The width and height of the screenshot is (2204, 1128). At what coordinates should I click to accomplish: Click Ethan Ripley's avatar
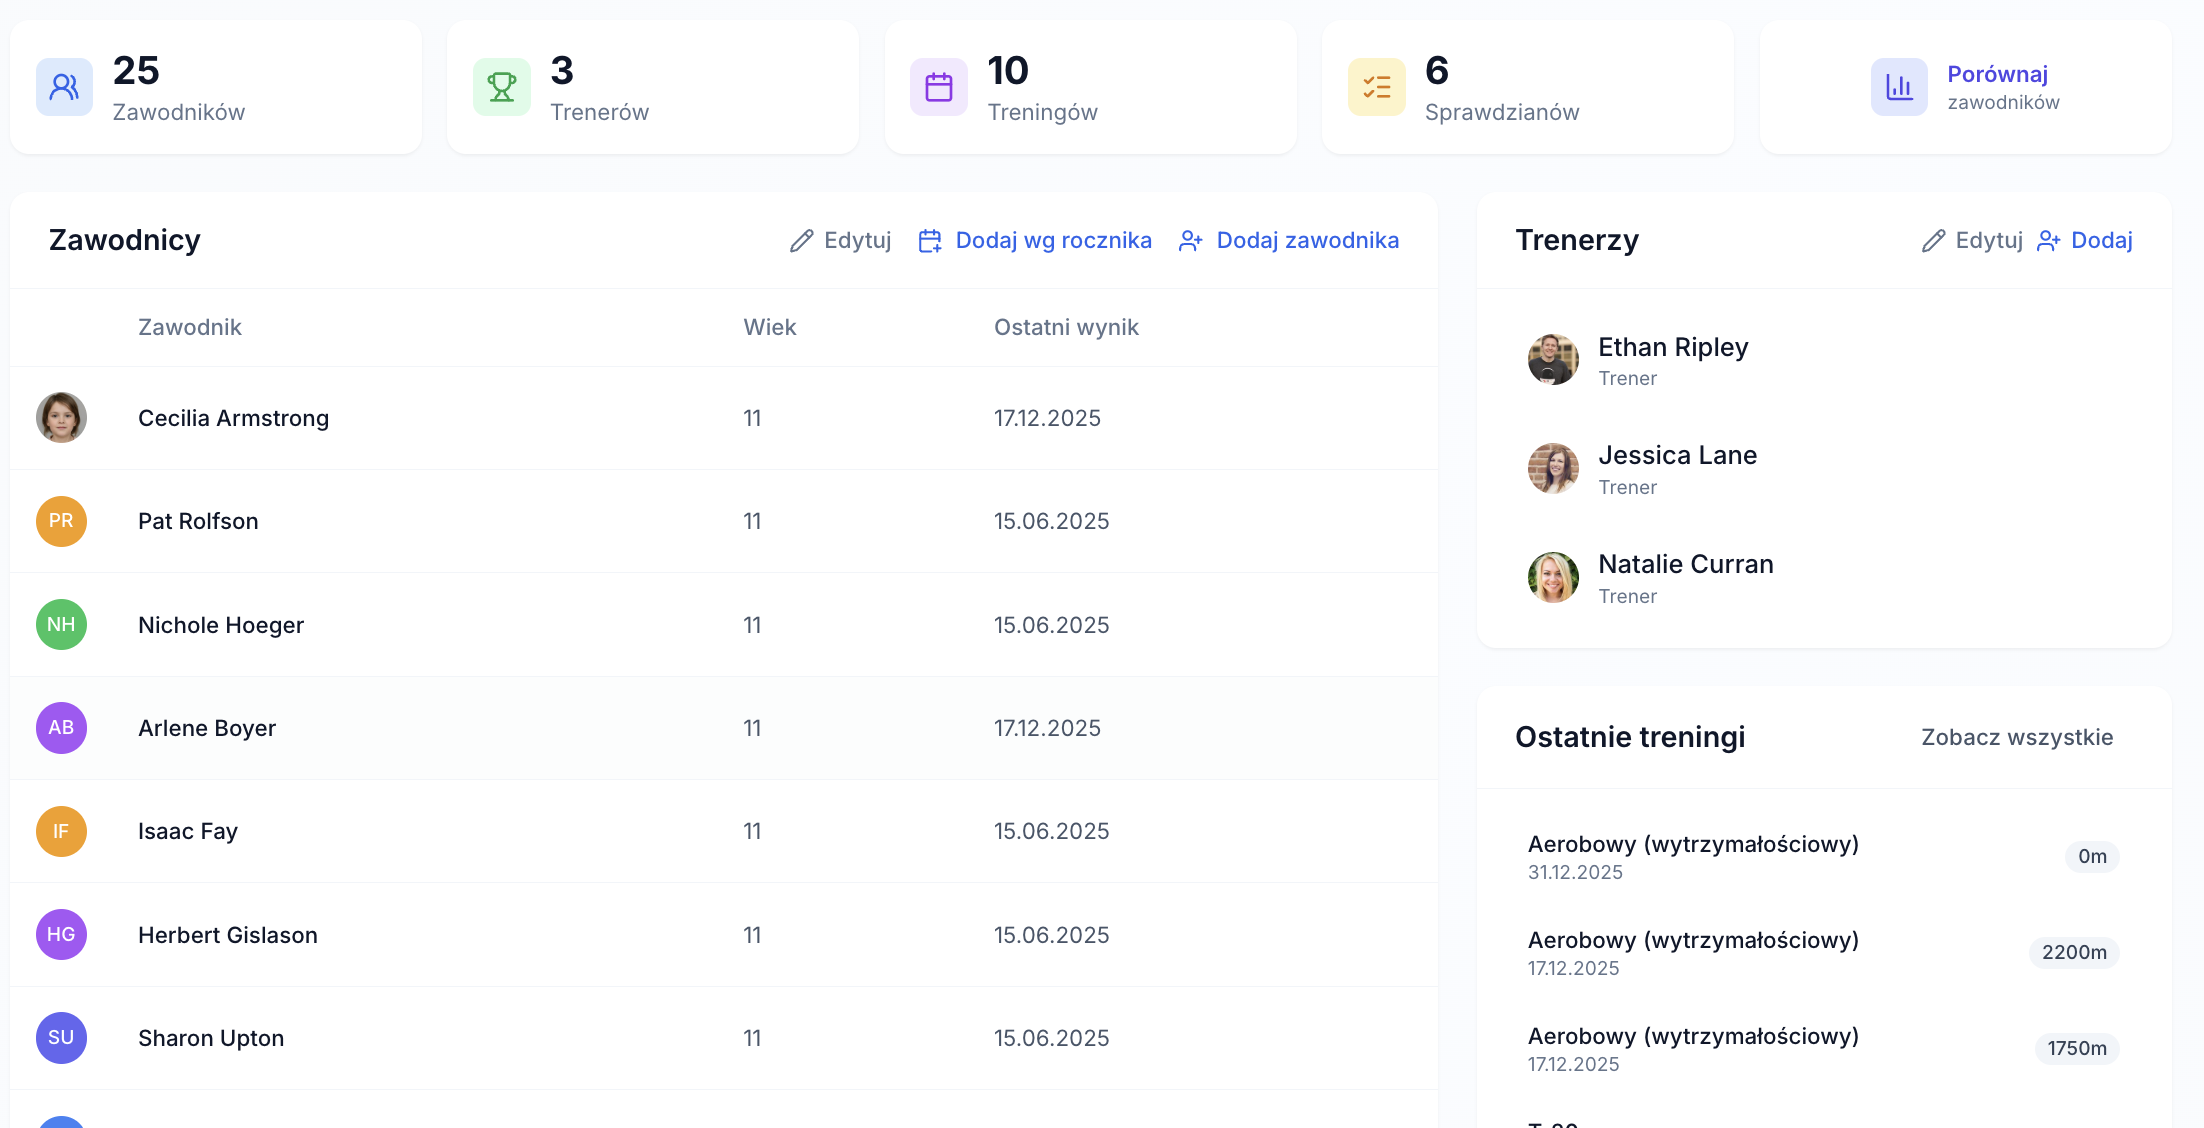pyautogui.click(x=1552, y=359)
